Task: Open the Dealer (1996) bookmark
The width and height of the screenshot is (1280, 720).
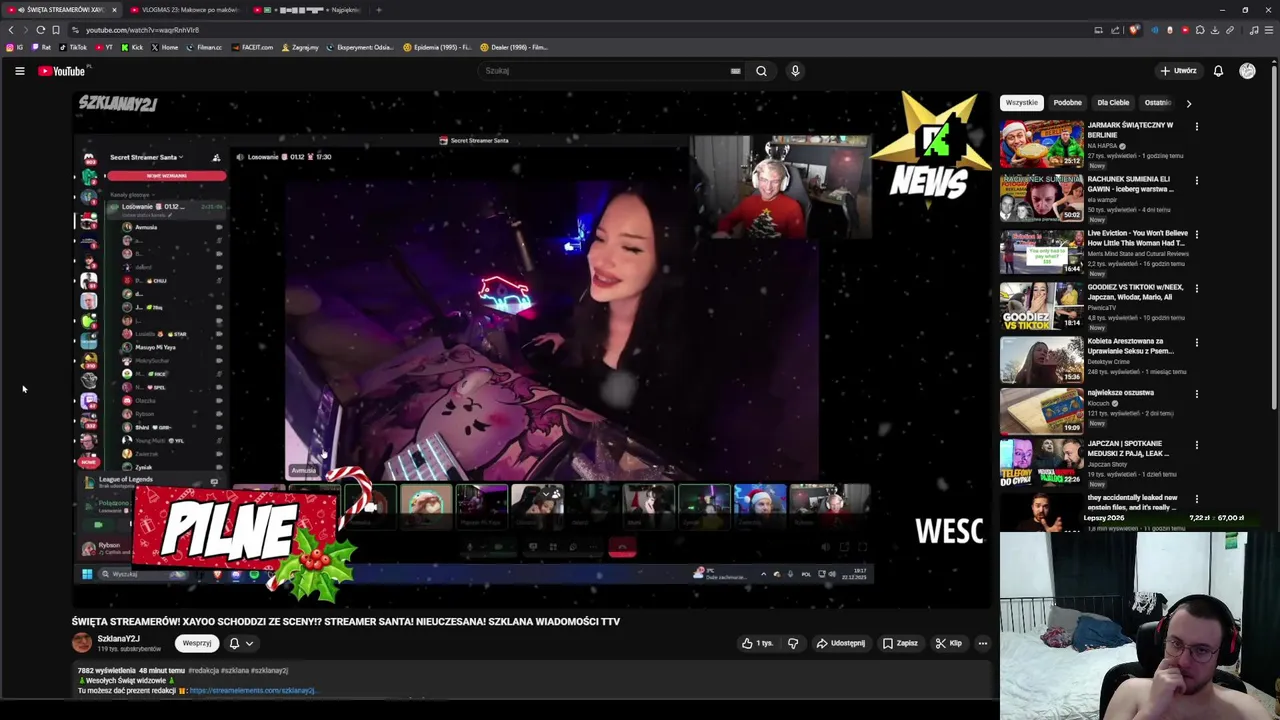Action: coord(514,47)
